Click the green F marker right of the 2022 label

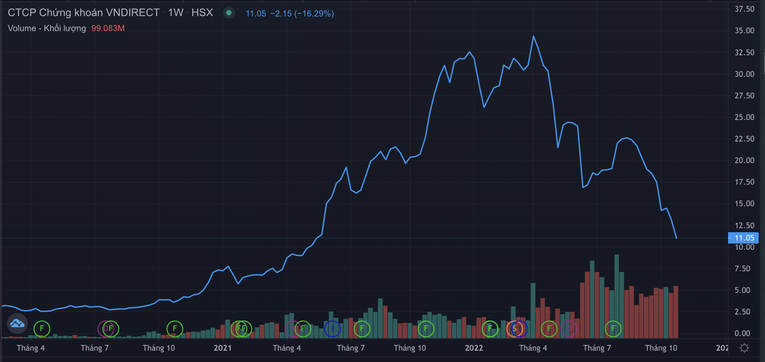click(x=490, y=329)
